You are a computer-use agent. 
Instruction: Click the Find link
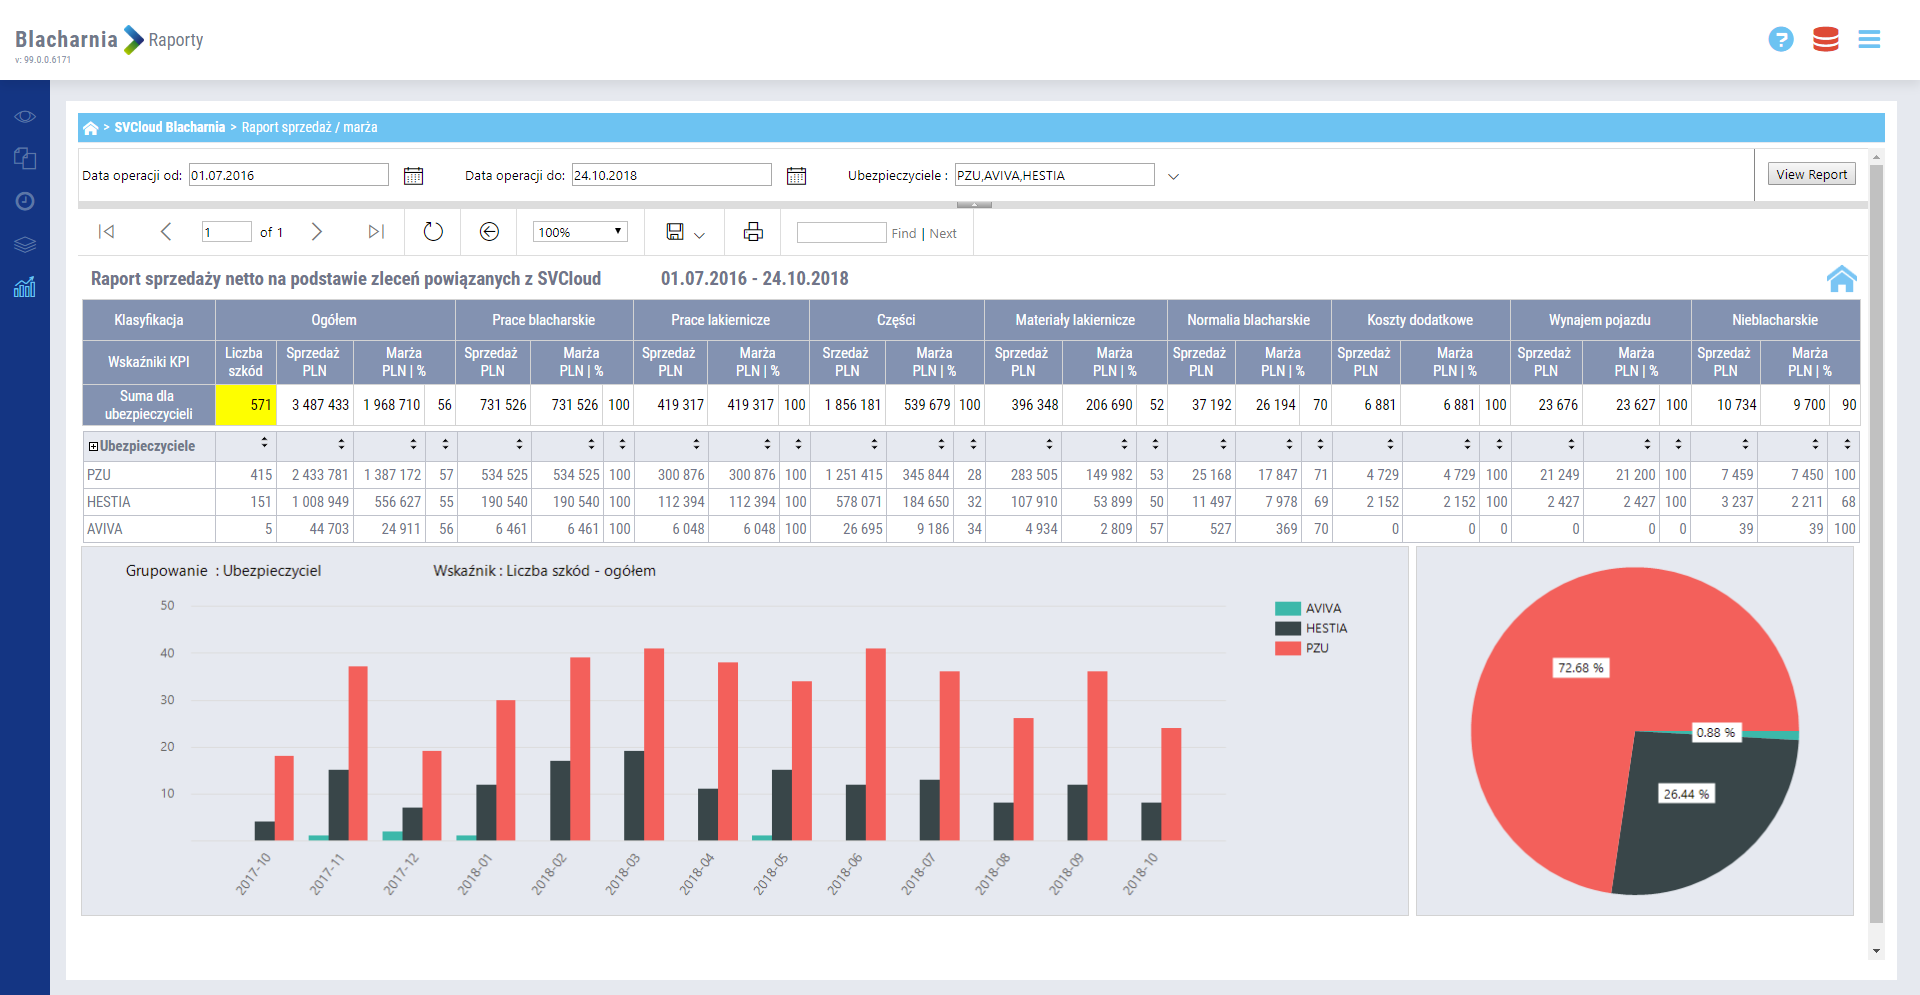903,233
